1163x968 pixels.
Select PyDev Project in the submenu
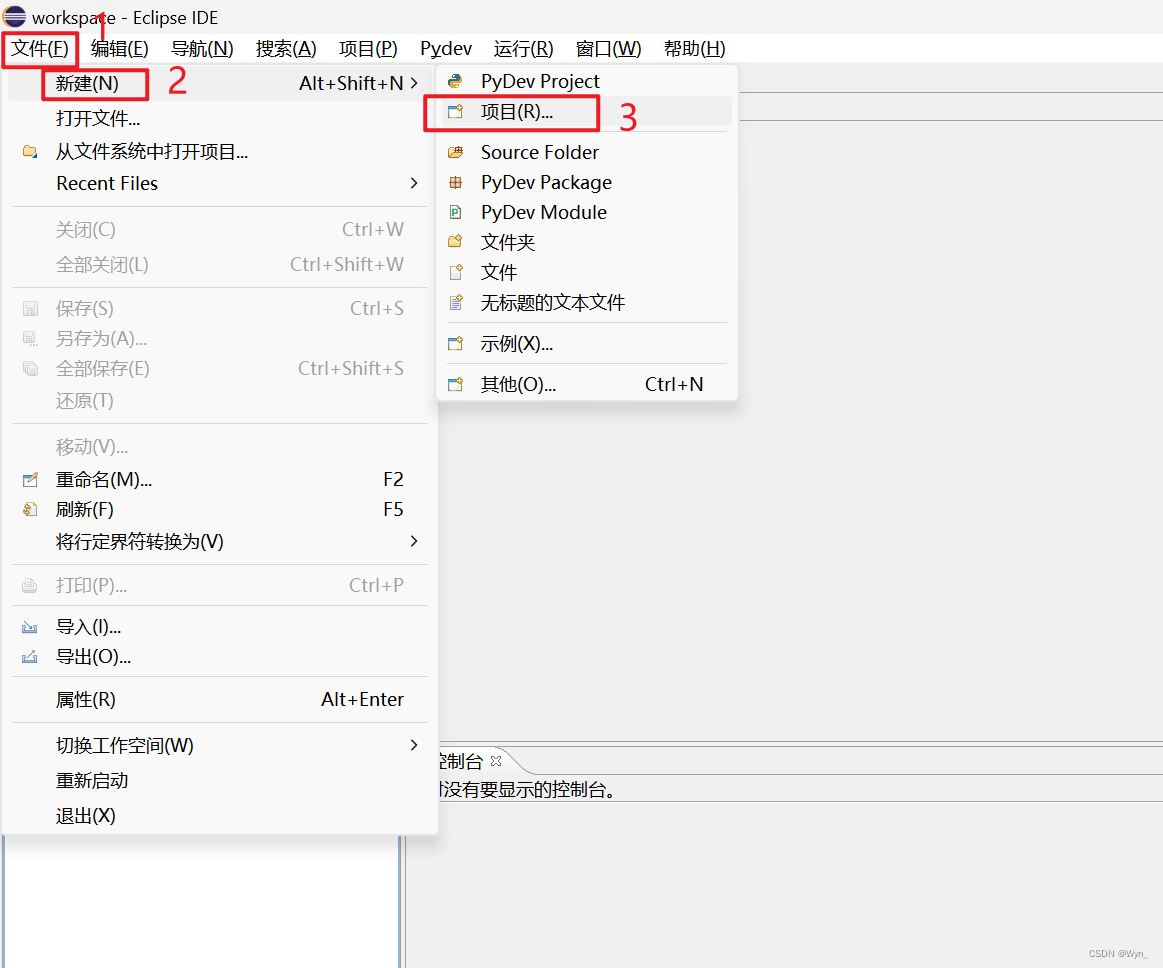[587, 81]
